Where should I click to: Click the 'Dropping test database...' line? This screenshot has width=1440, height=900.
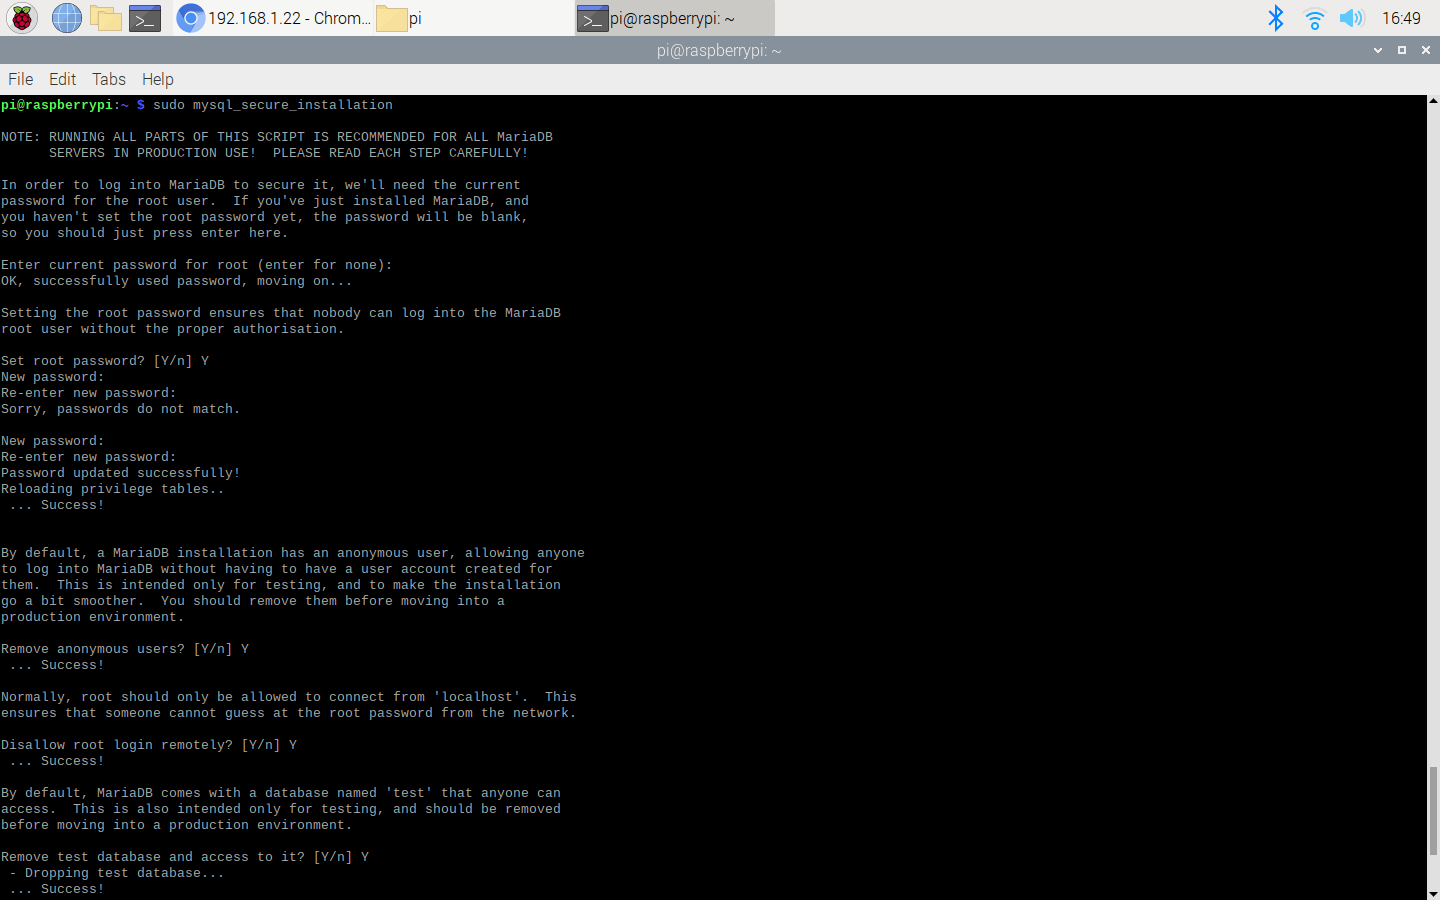[117, 873]
